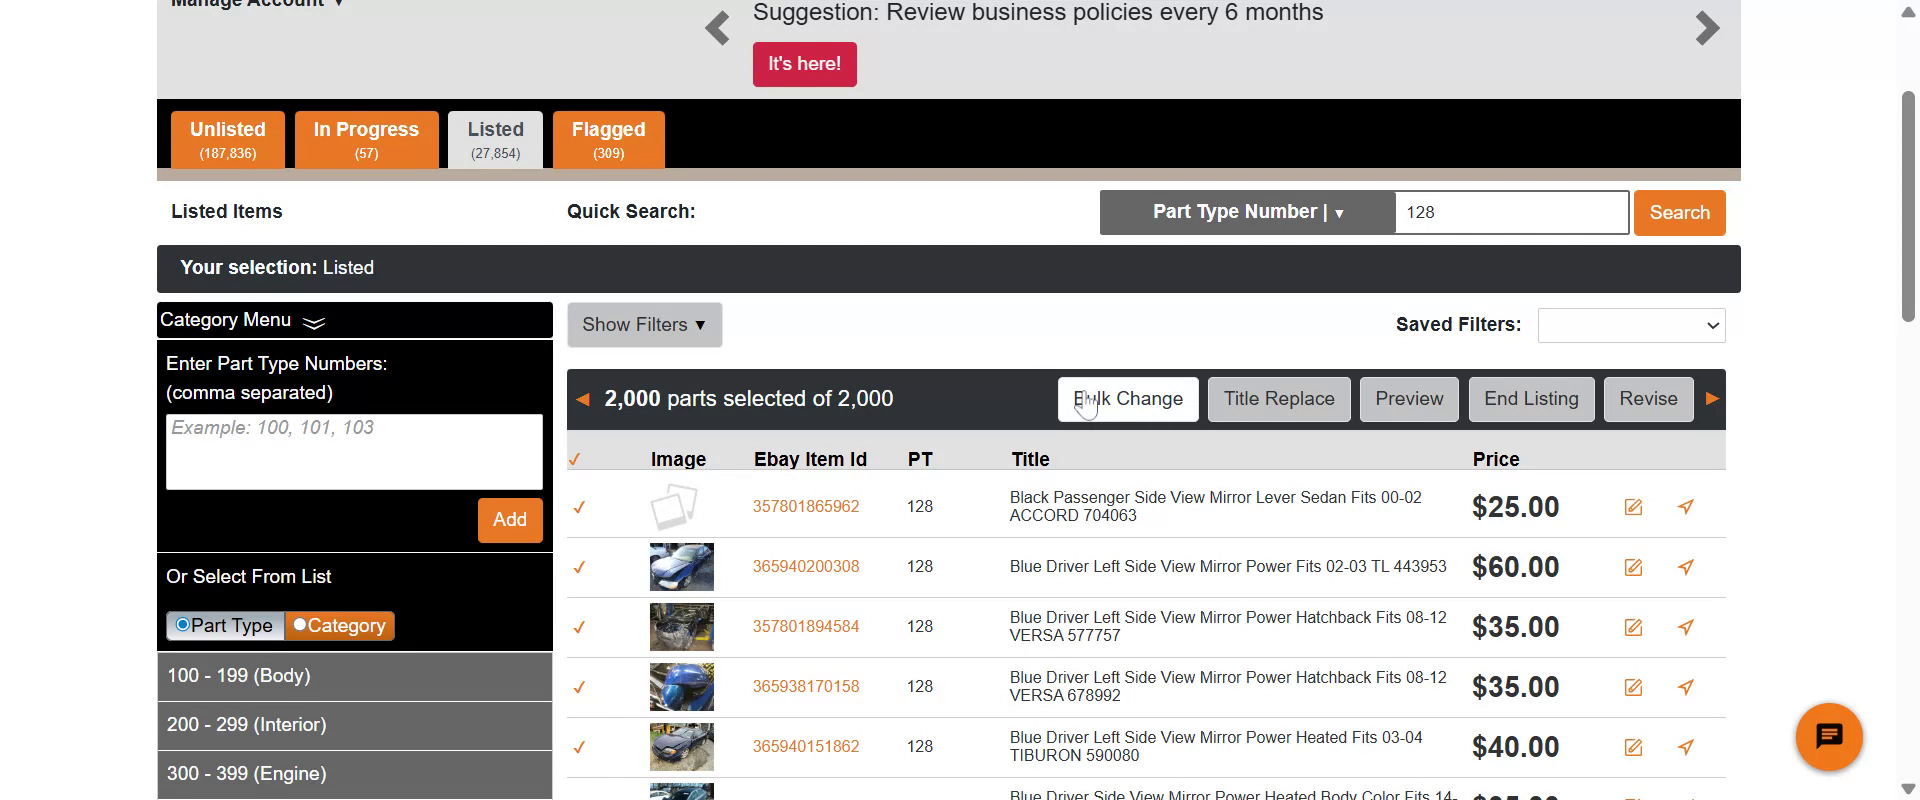Edit the TL 443953 mirror listing
This screenshot has height=800, width=1920.
click(1633, 567)
